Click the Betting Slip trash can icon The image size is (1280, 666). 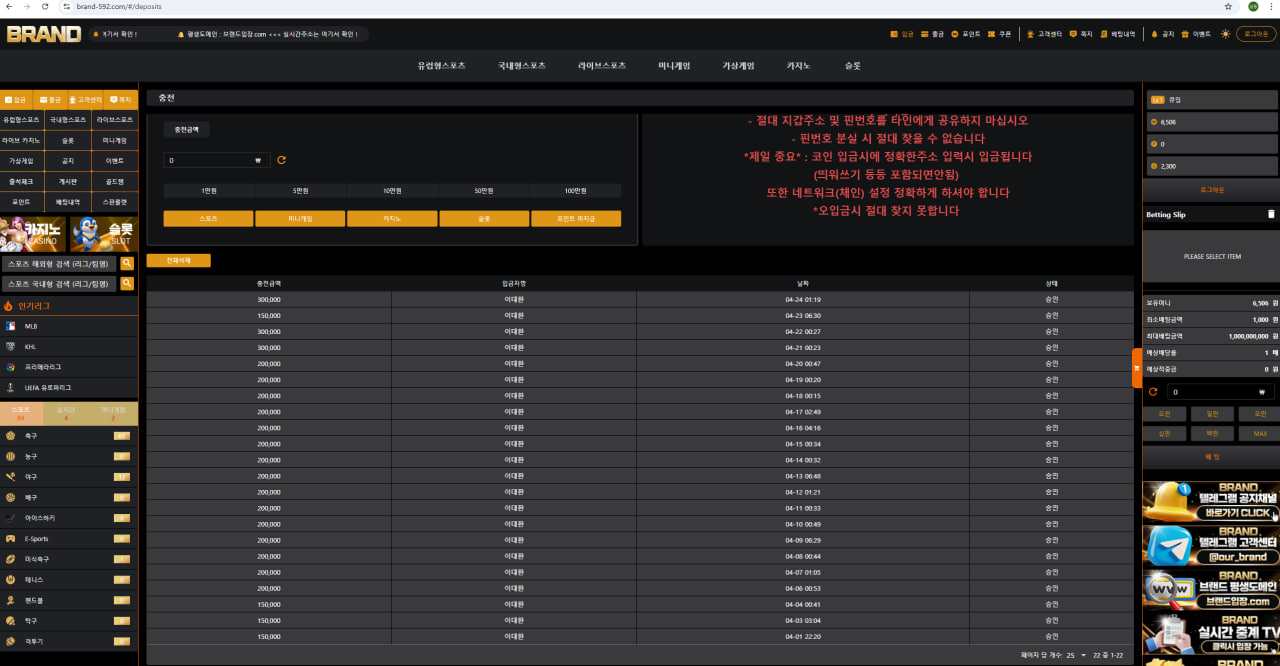point(1271,214)
